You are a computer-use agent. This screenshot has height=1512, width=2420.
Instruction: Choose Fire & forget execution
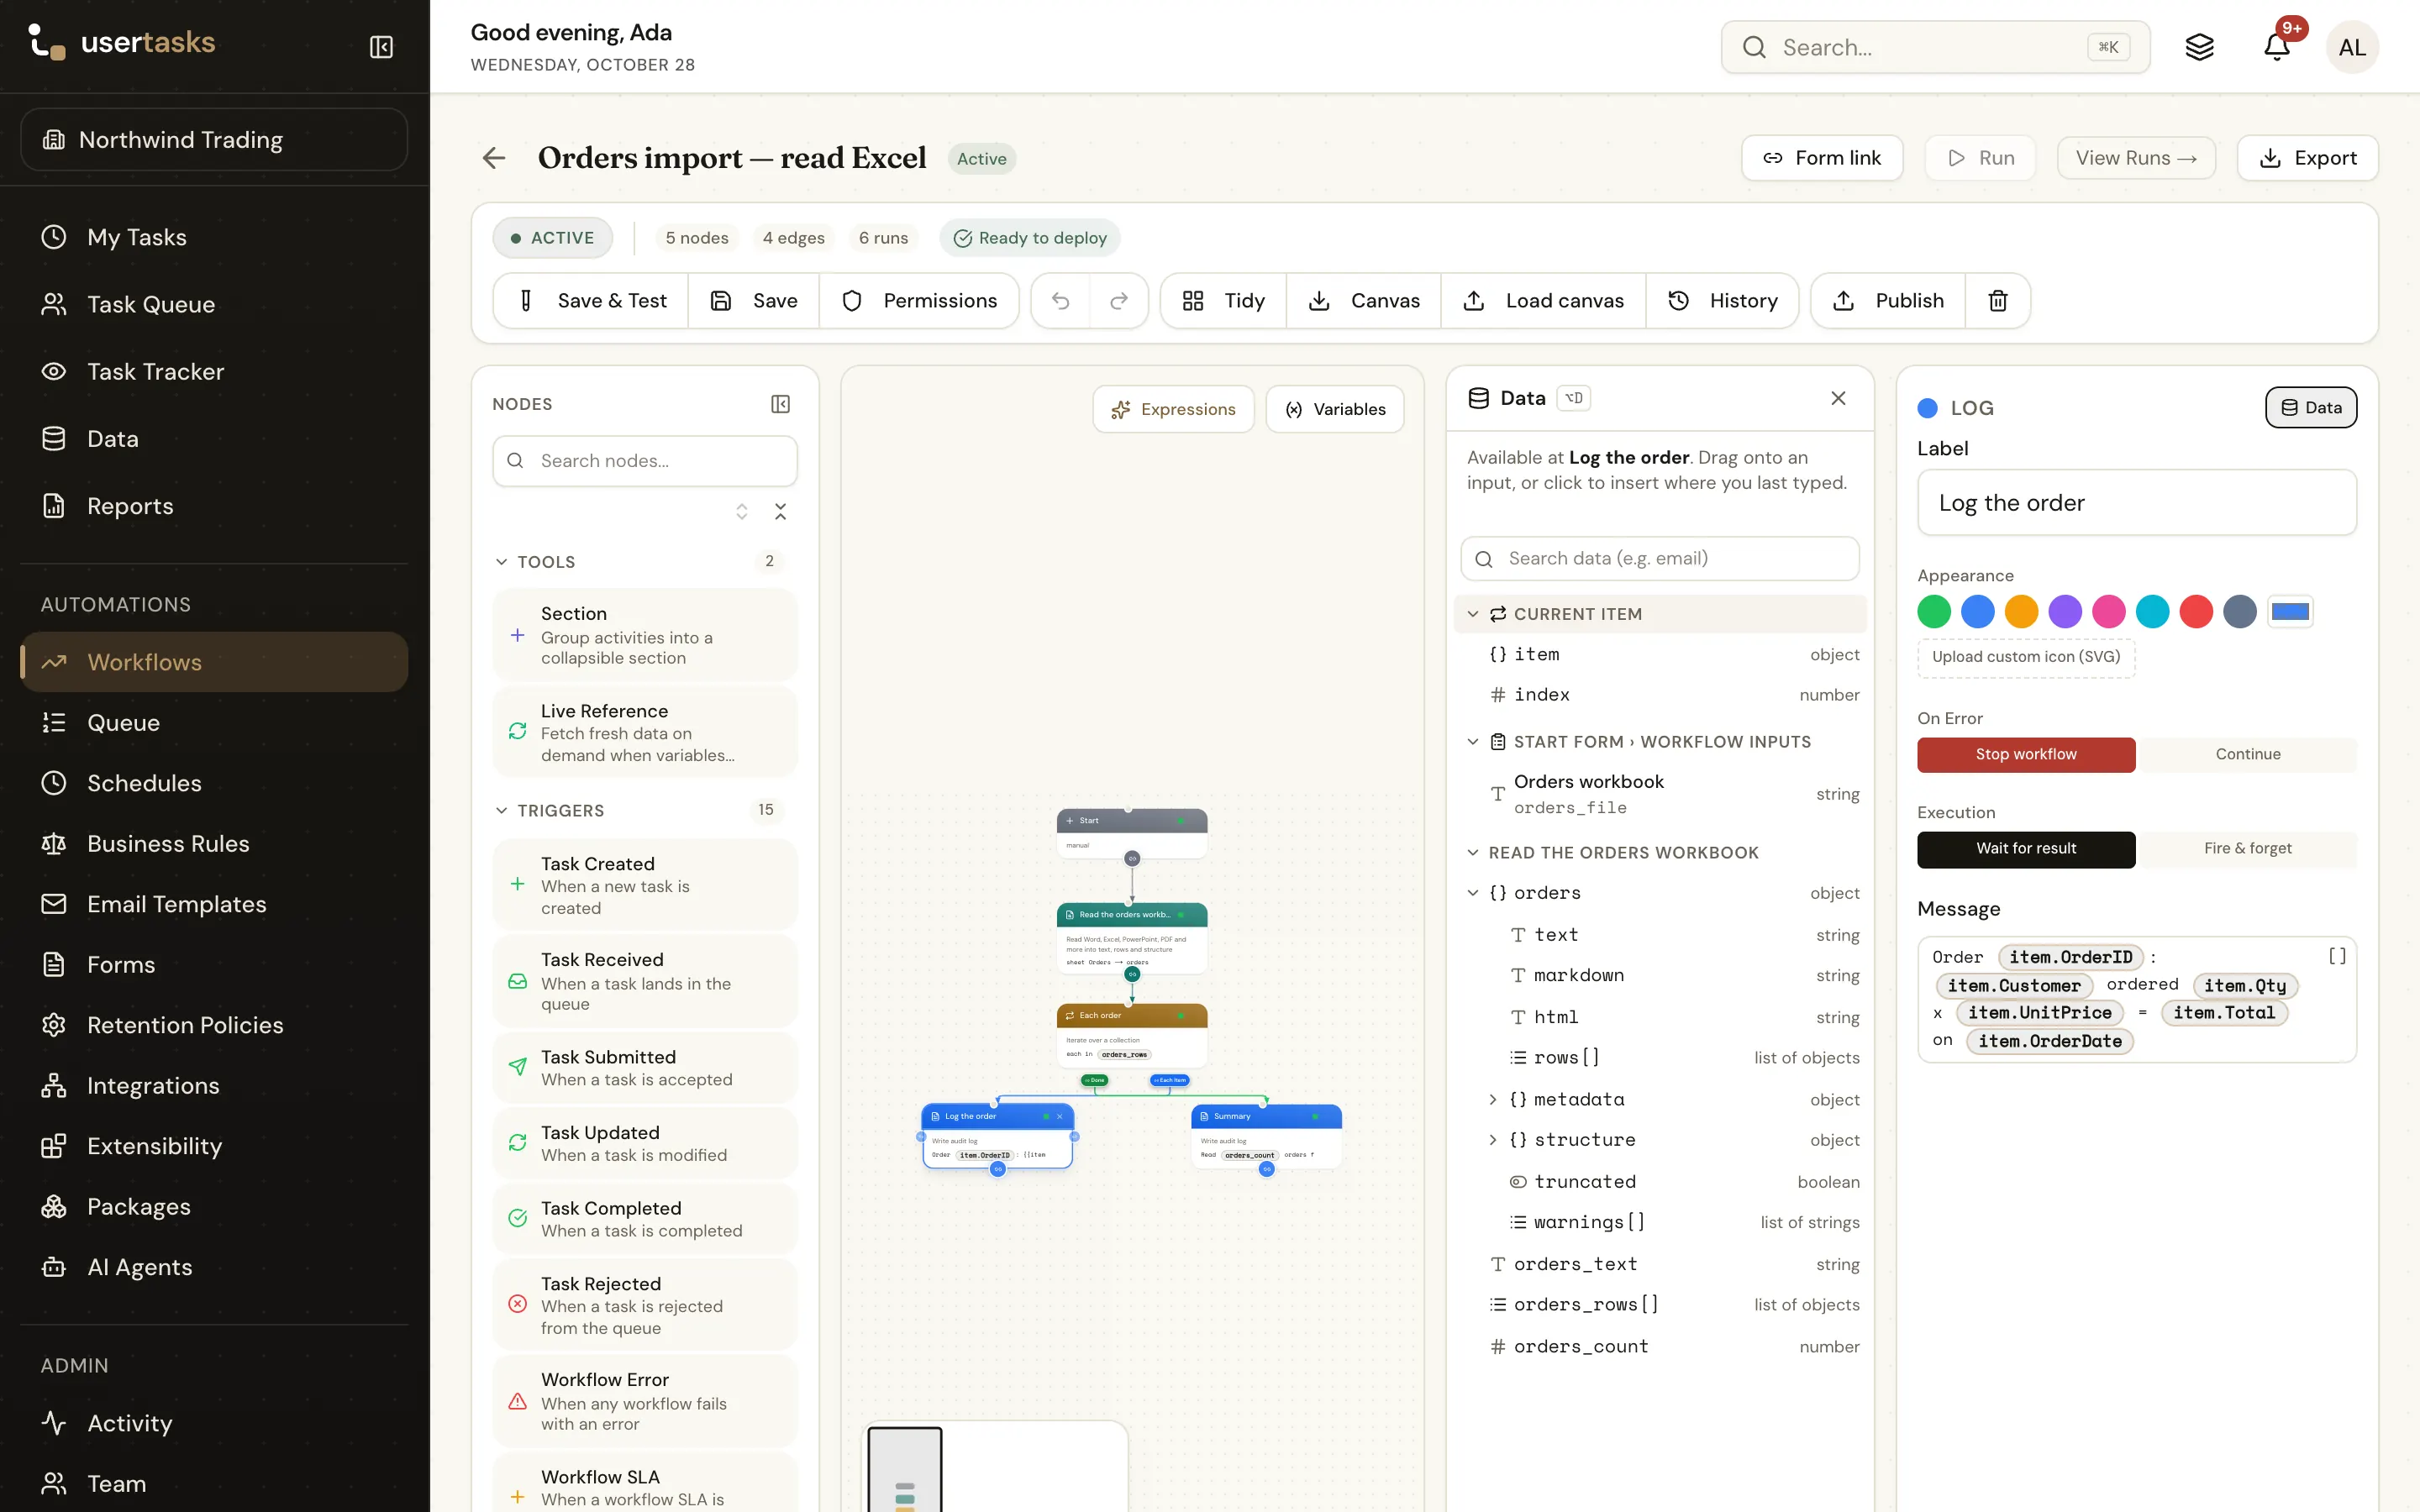click(x=2247, y=848)
